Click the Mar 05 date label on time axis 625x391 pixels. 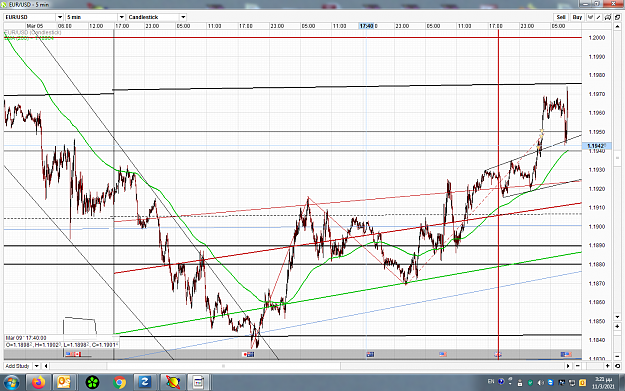pyautogui.click(x=35, y=26)
